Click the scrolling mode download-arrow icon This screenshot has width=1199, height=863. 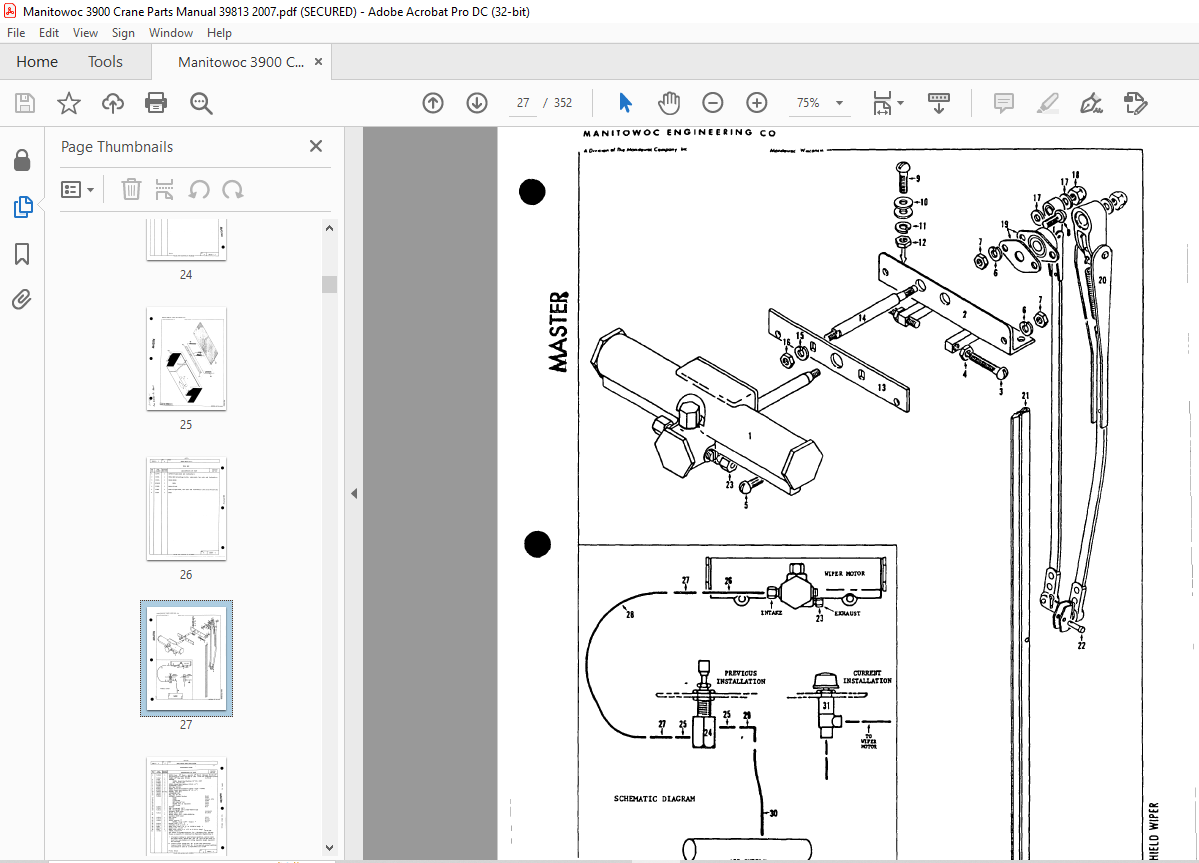pos(939,102)
